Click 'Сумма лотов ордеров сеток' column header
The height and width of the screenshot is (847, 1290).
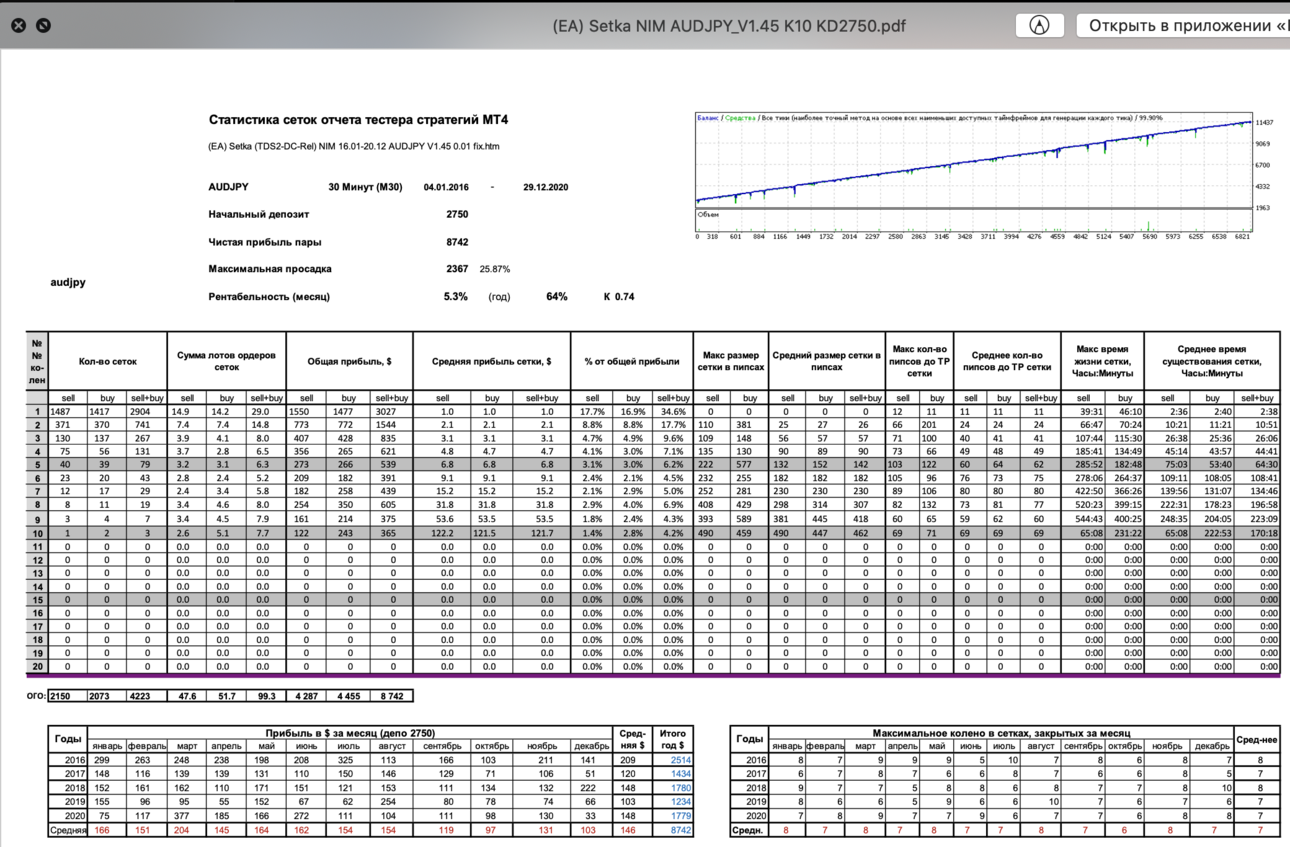226,361
